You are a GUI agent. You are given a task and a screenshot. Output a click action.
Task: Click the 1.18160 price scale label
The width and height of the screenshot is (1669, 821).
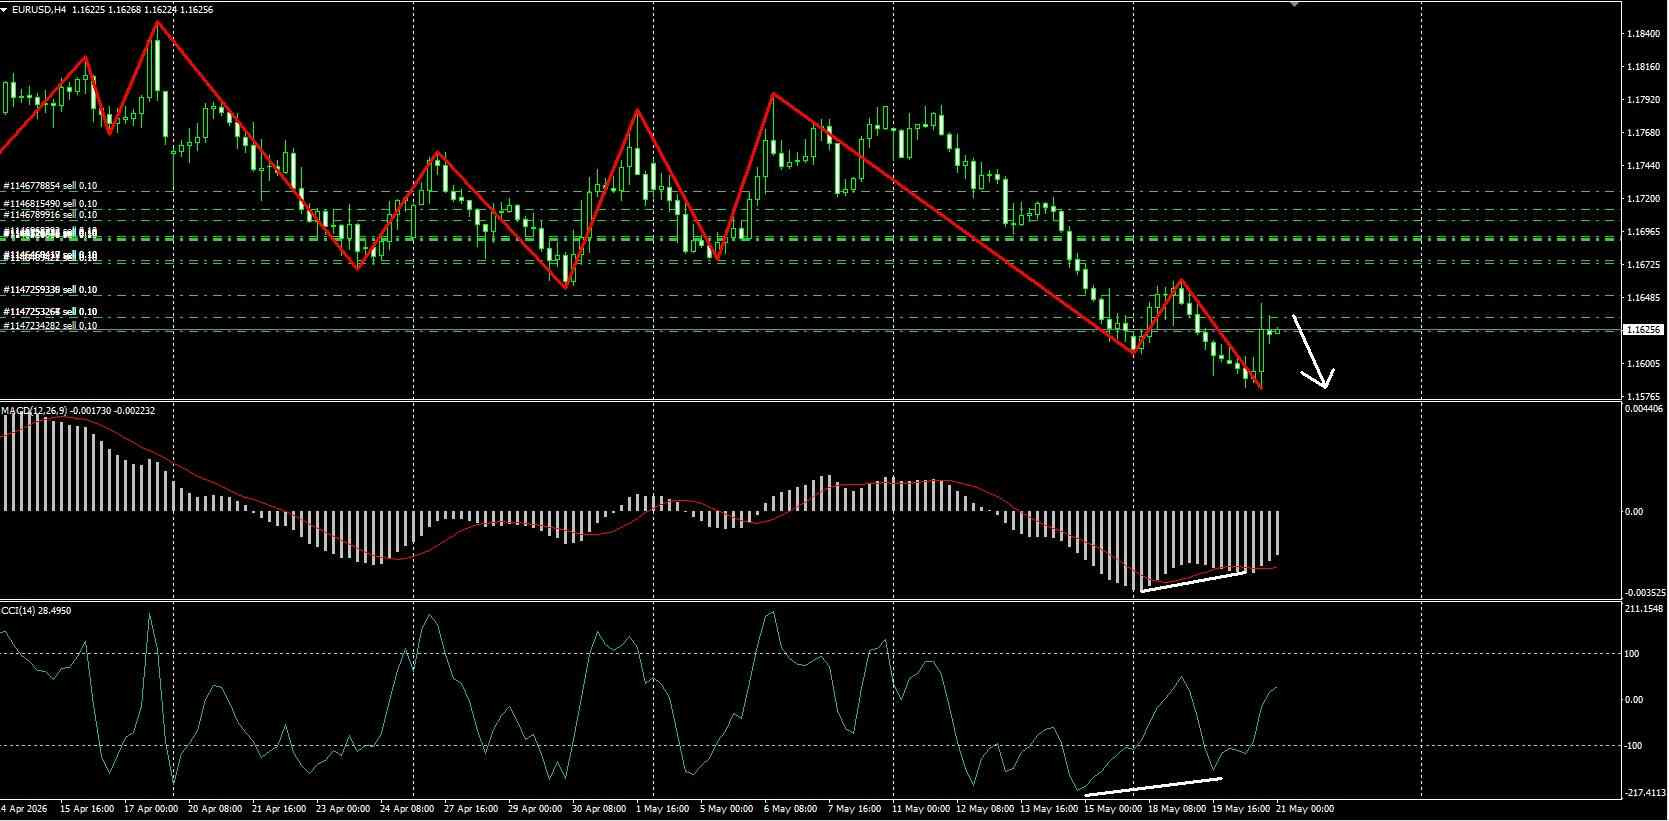(1643, 67)
